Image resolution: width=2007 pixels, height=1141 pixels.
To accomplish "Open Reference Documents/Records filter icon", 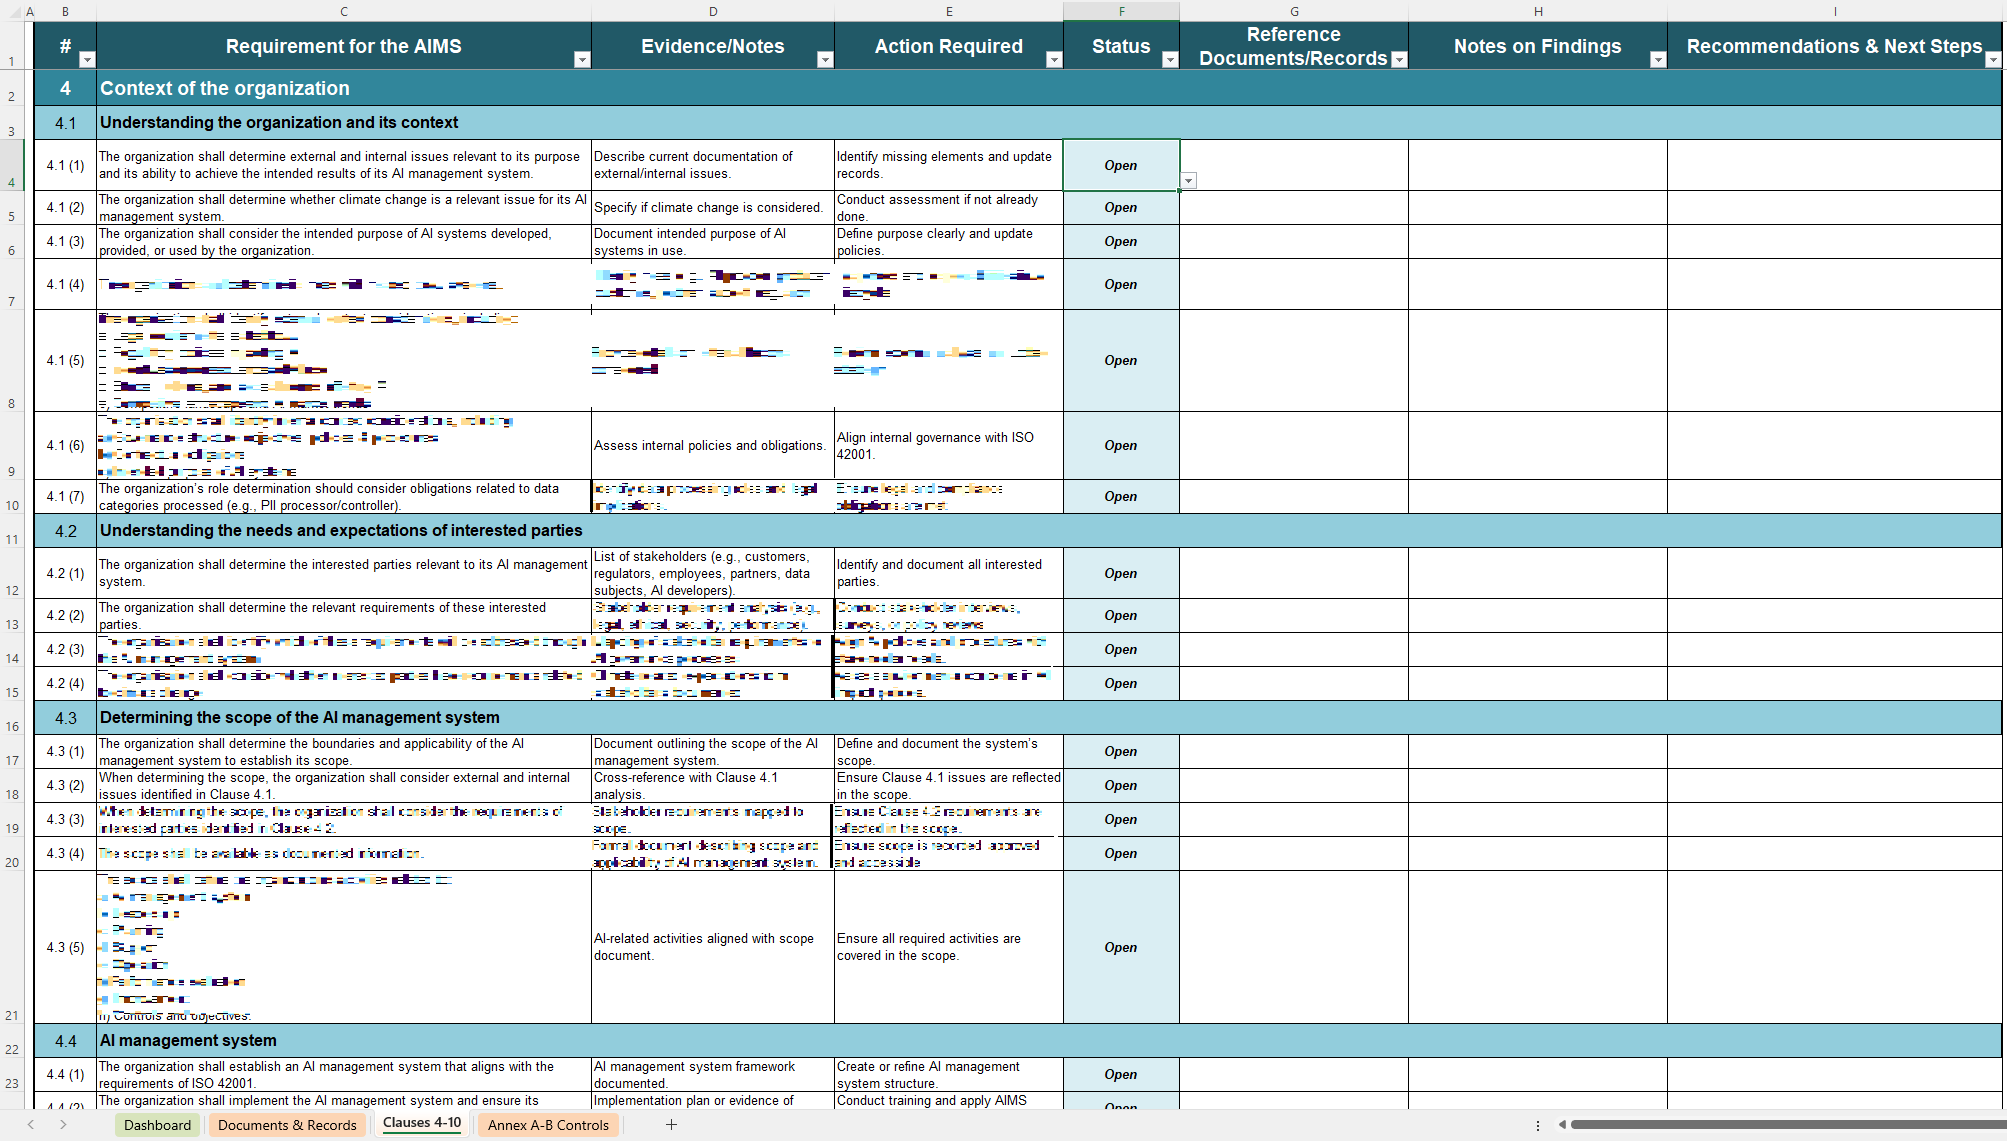I will [1399, 60].
